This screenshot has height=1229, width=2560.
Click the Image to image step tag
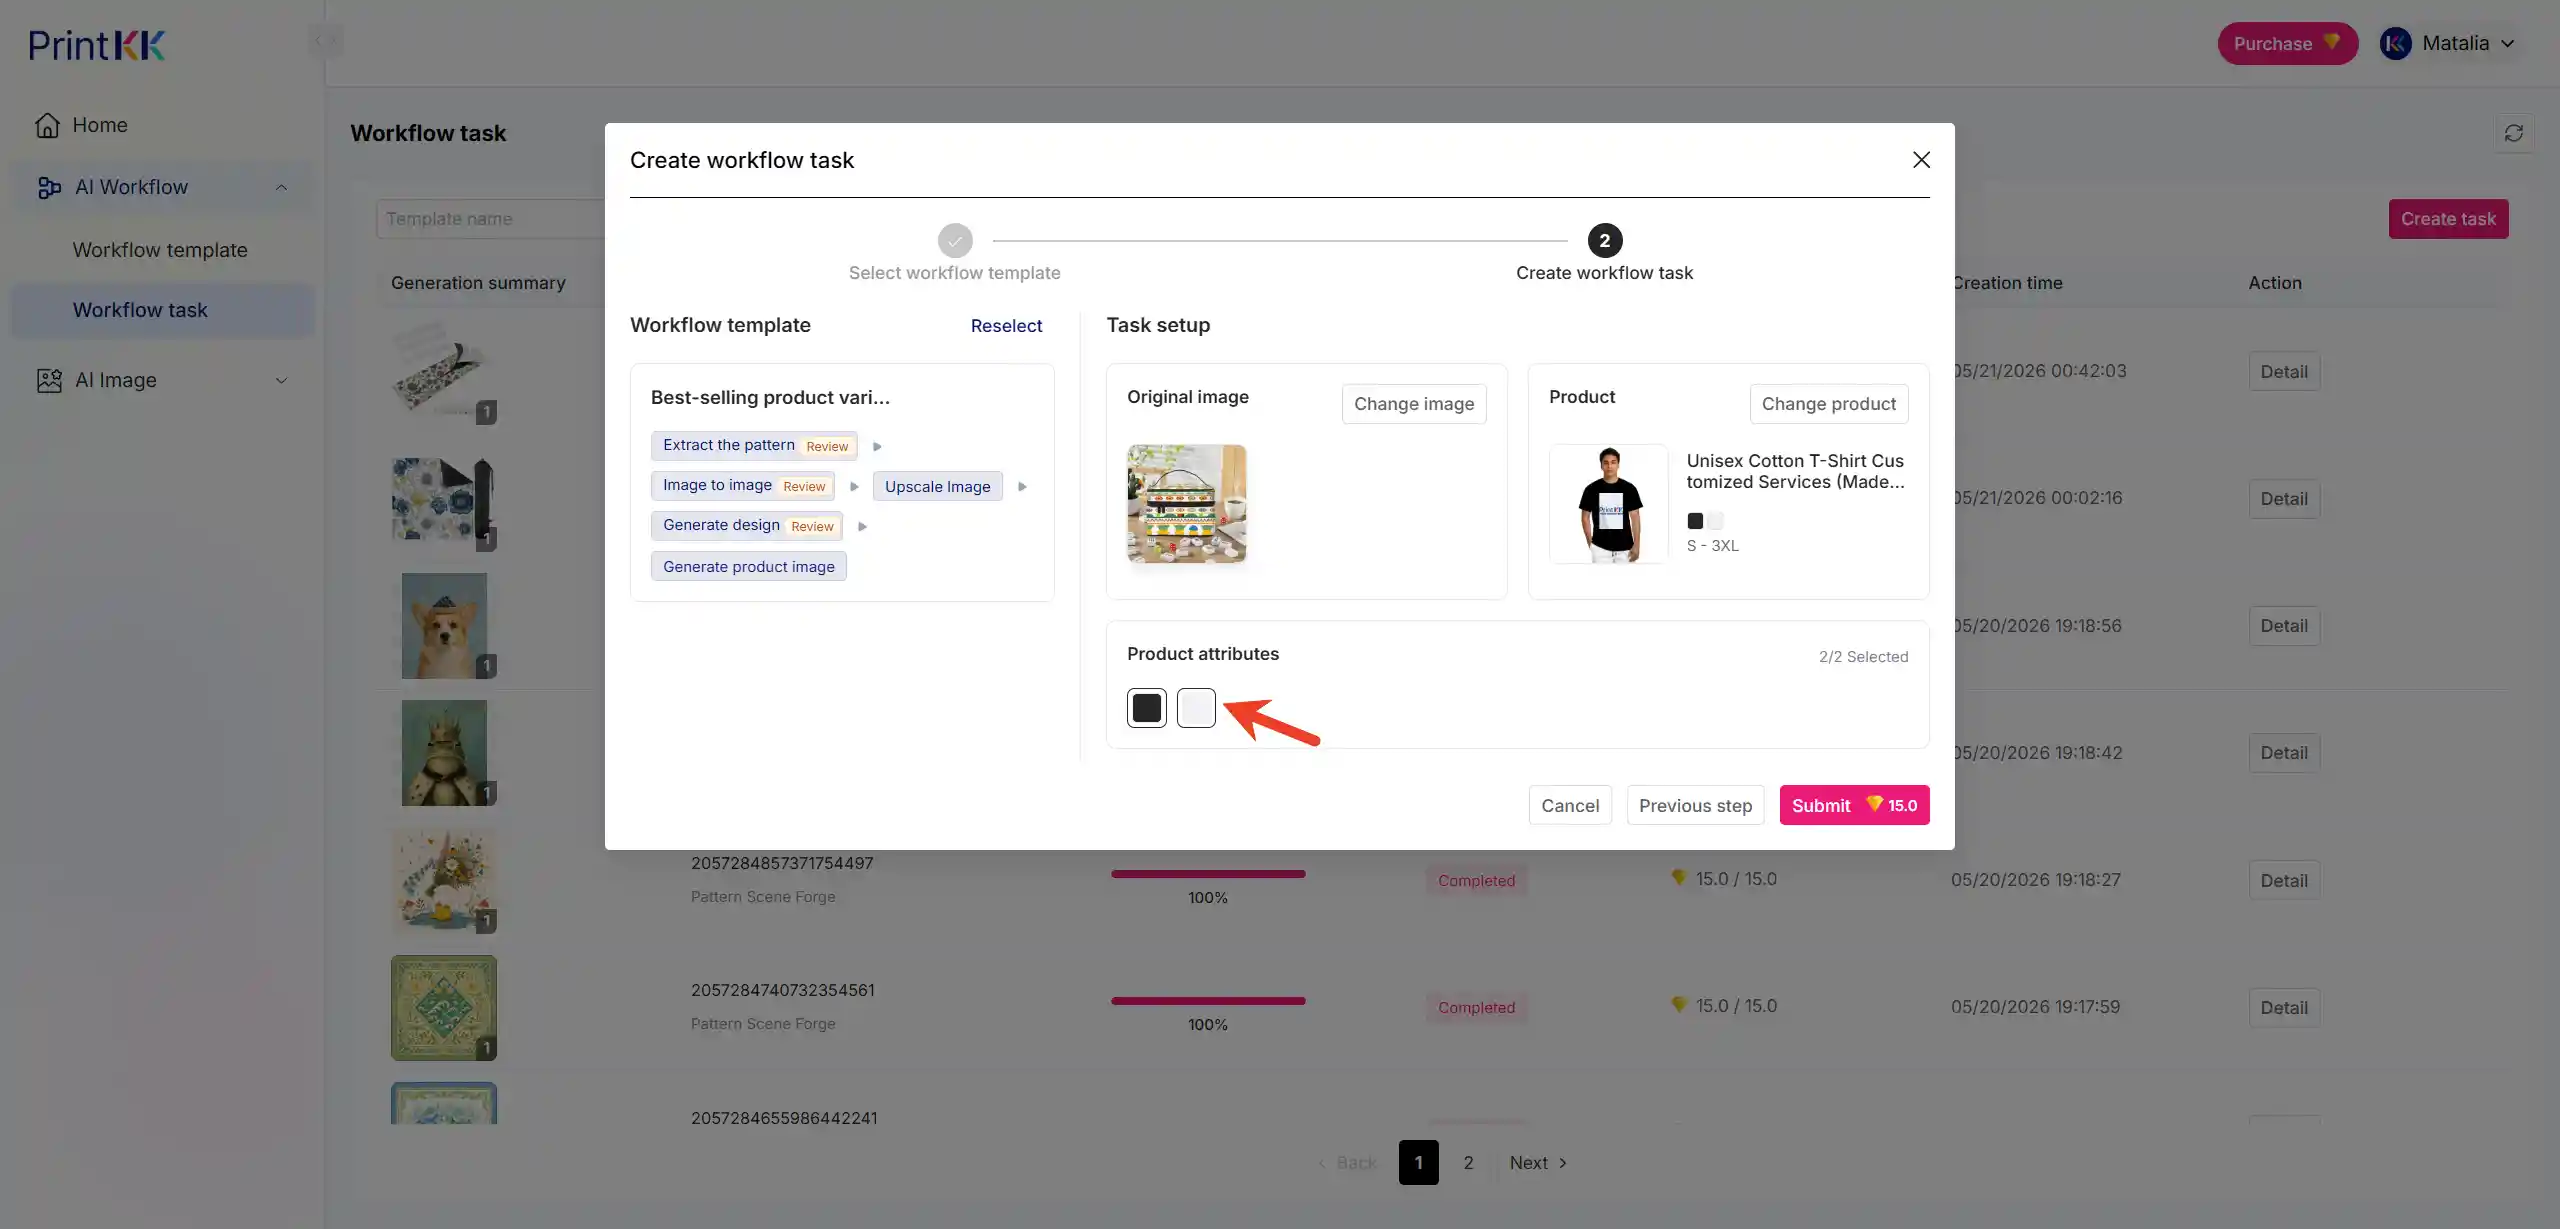(743, 486)
